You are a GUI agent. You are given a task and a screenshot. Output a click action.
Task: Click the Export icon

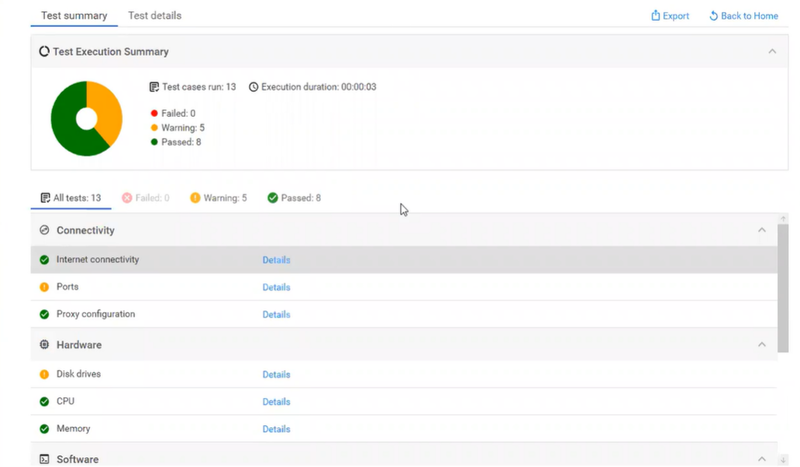pyautogui.click(x=656, y=16)
